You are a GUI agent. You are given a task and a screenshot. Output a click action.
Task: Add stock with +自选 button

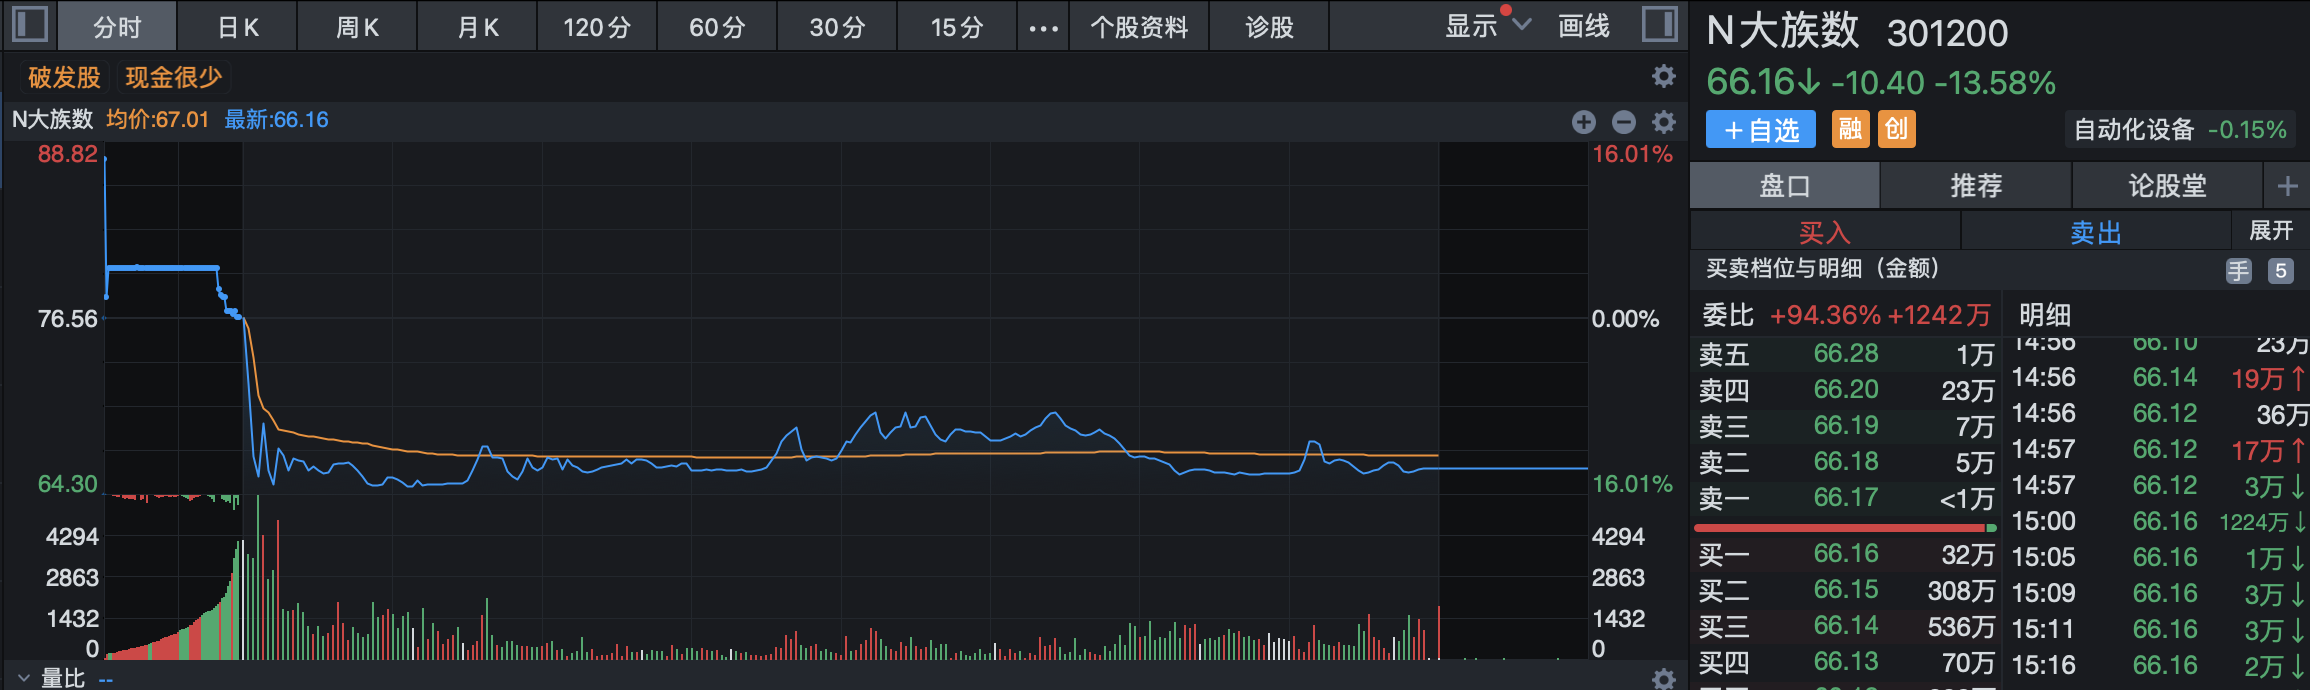1761,130
